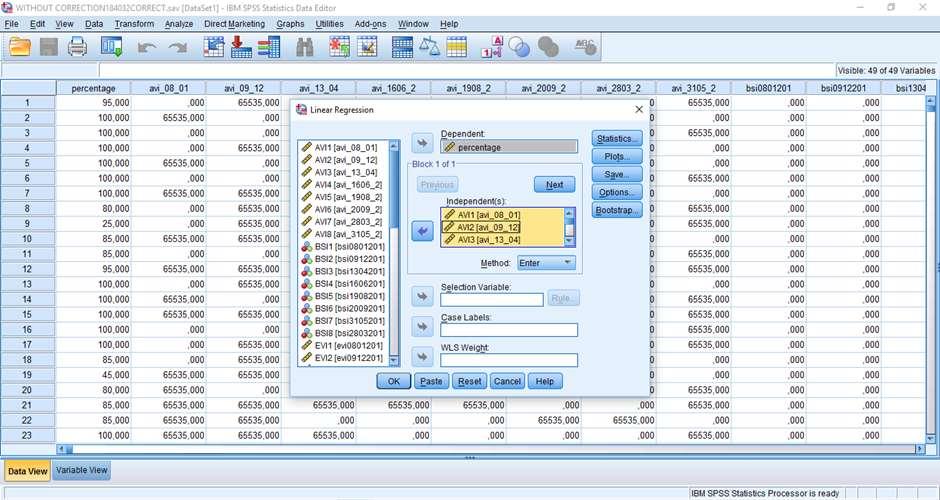Click the Save... button in the dialog
This screenshot has width=940, height=500.
tap(616, 174)
